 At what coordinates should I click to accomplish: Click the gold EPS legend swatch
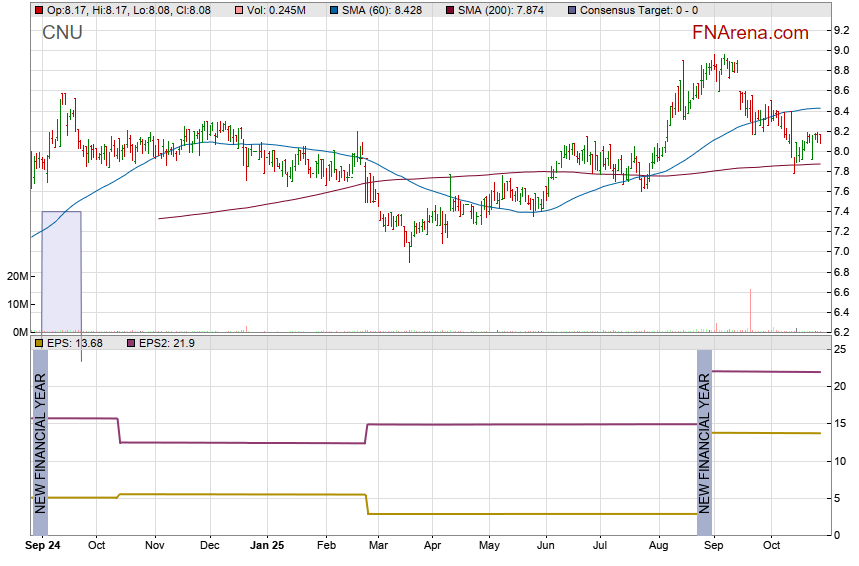pyautogui.click(x=39, y=343)
